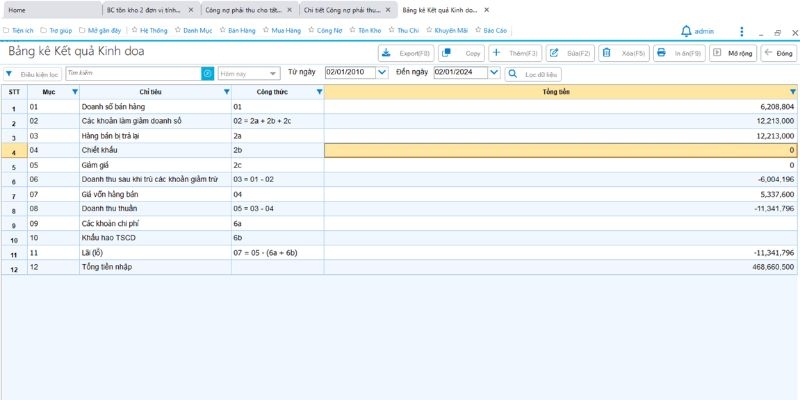The width and height of the screenshot is (800, 400).
Task: Click the Export(F8) button
Action: coord(406,53)
